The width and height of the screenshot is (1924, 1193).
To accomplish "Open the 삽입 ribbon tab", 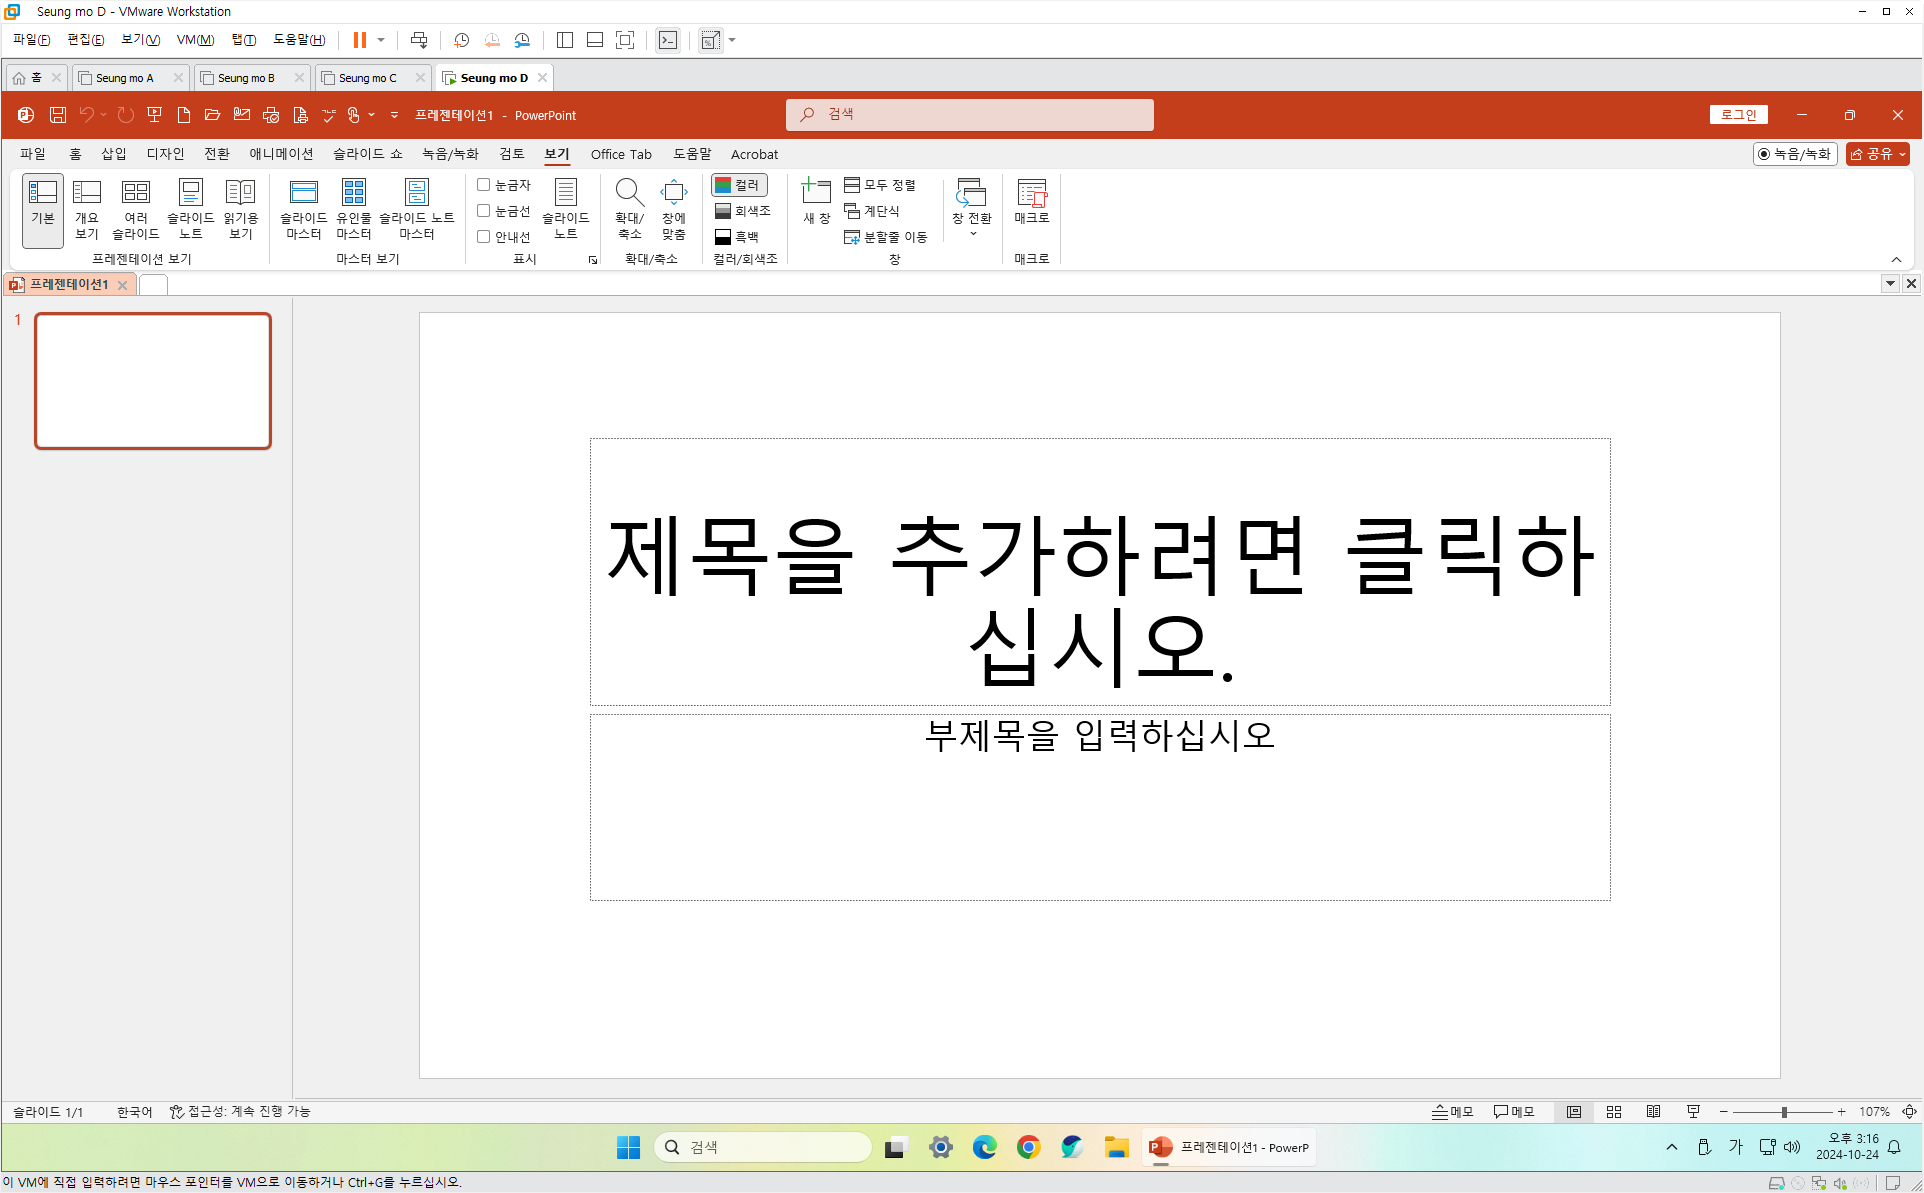I will [114, 154].
